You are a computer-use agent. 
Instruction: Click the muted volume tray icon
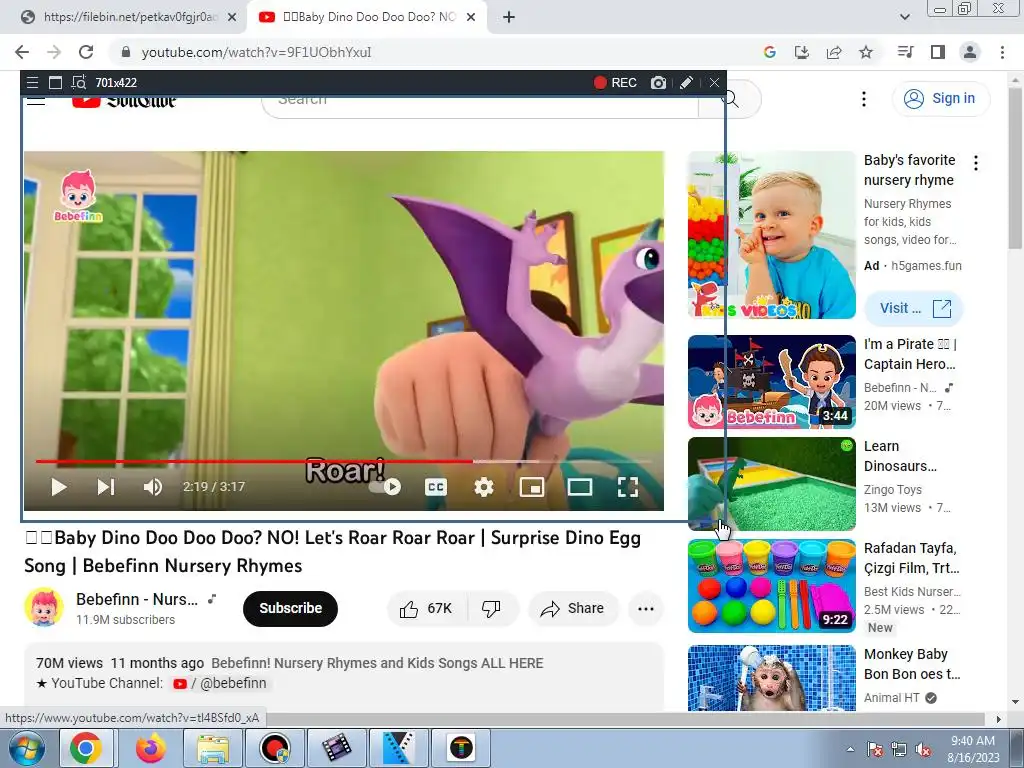pos(923,750)
